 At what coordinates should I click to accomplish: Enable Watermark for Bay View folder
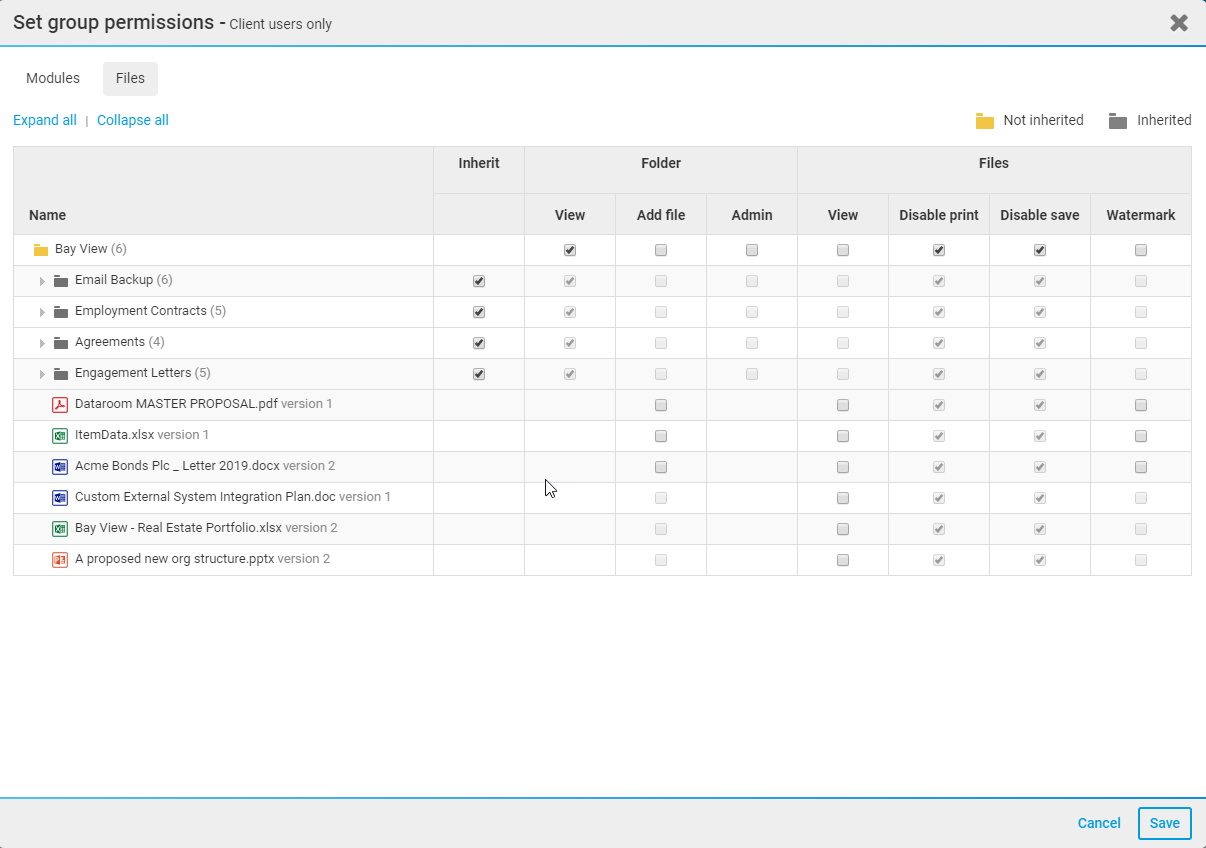(x=1141, y=251)
